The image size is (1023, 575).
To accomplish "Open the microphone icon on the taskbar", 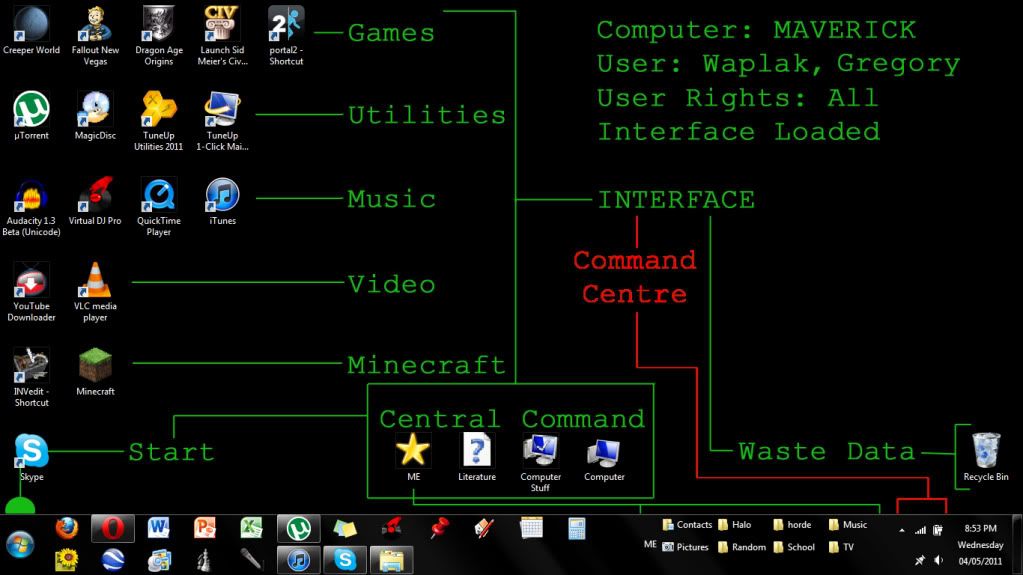I will 251,560.
